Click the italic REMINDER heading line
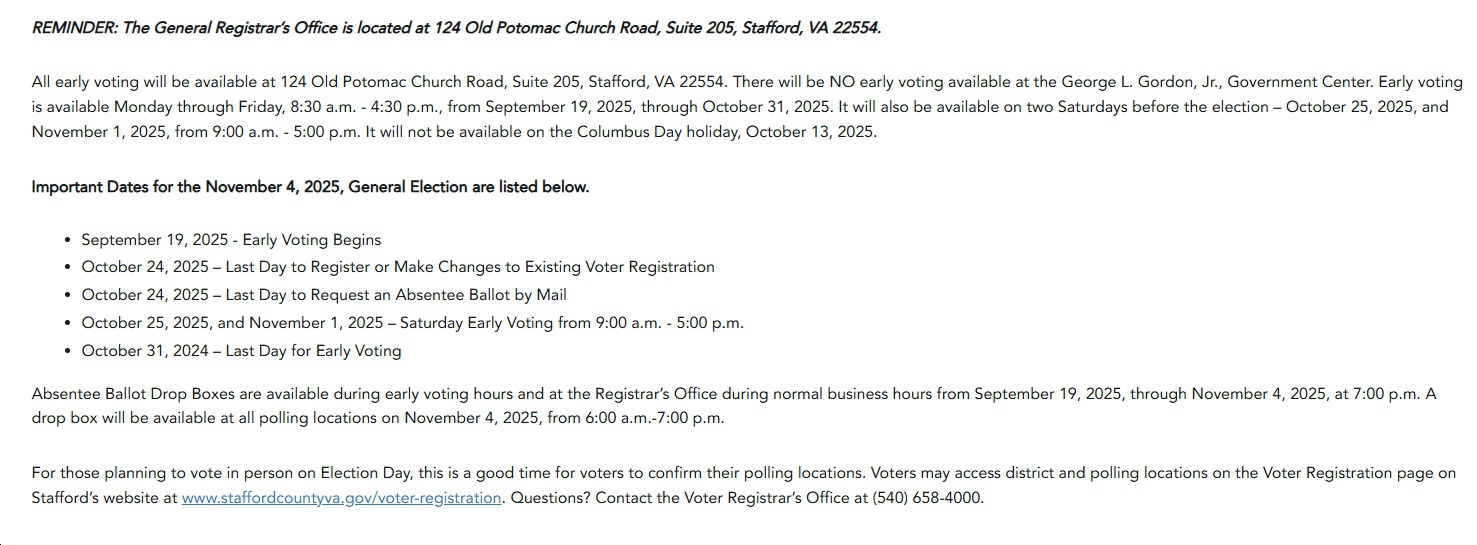This screenshot has width=1477, height=545. click(x=456, y=28)
